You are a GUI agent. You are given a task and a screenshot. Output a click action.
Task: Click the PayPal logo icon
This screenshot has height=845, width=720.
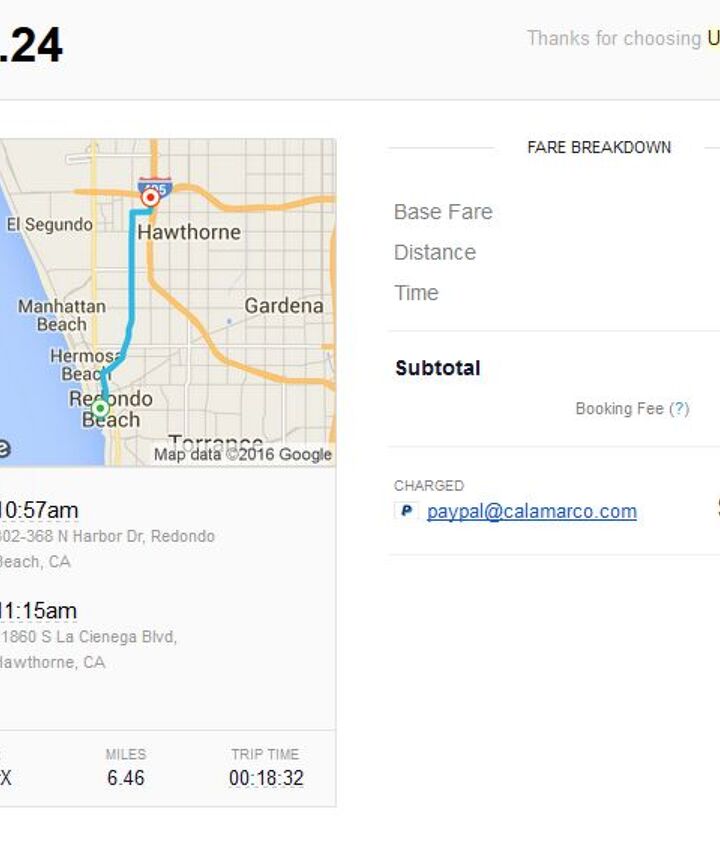coord(406,511)
